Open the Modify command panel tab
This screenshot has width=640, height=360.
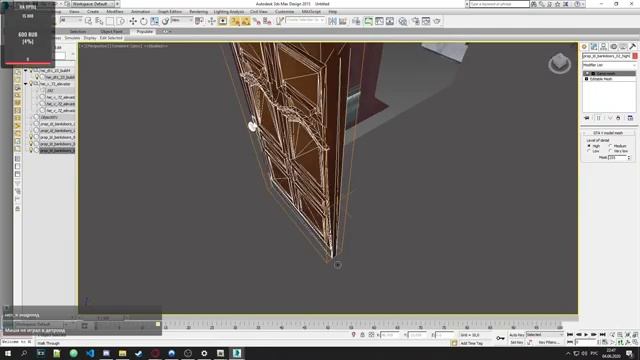(594, 47)
